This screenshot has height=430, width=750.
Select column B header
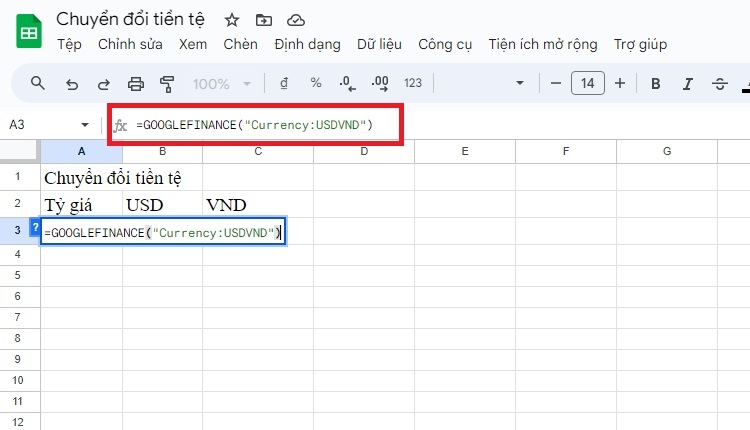(163, 152)
